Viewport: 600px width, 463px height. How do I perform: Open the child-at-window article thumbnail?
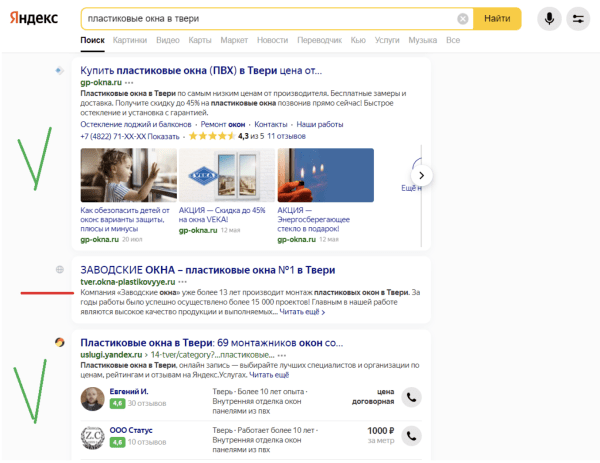(128, 176)
